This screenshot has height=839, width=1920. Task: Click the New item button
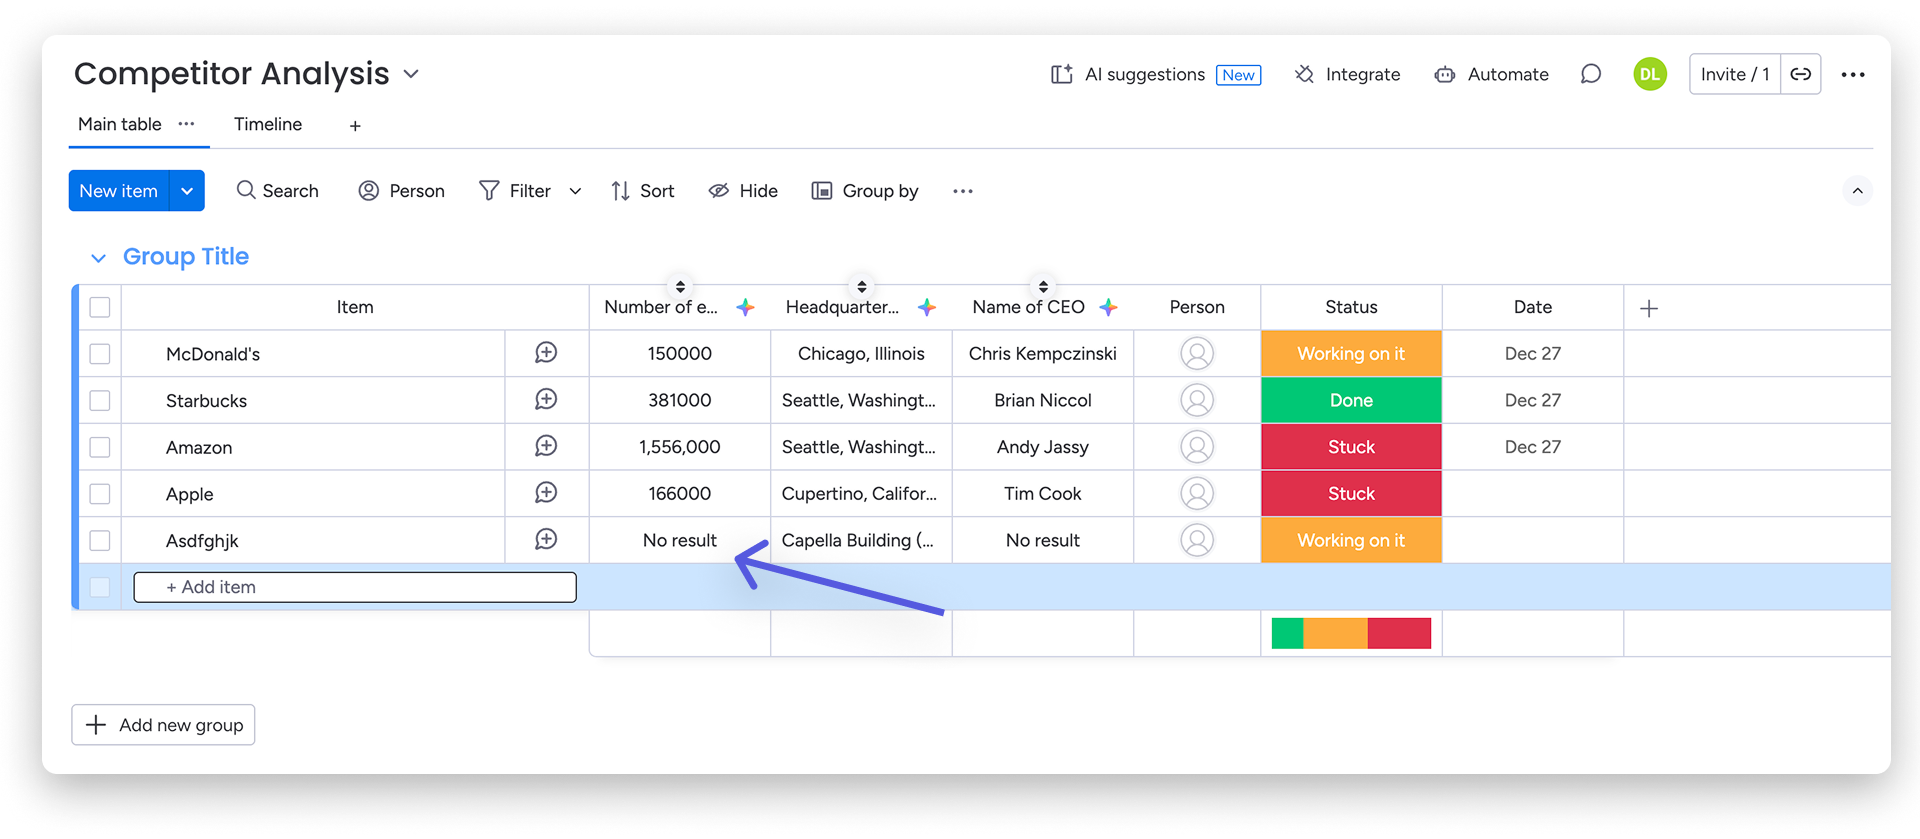[119, 191]
